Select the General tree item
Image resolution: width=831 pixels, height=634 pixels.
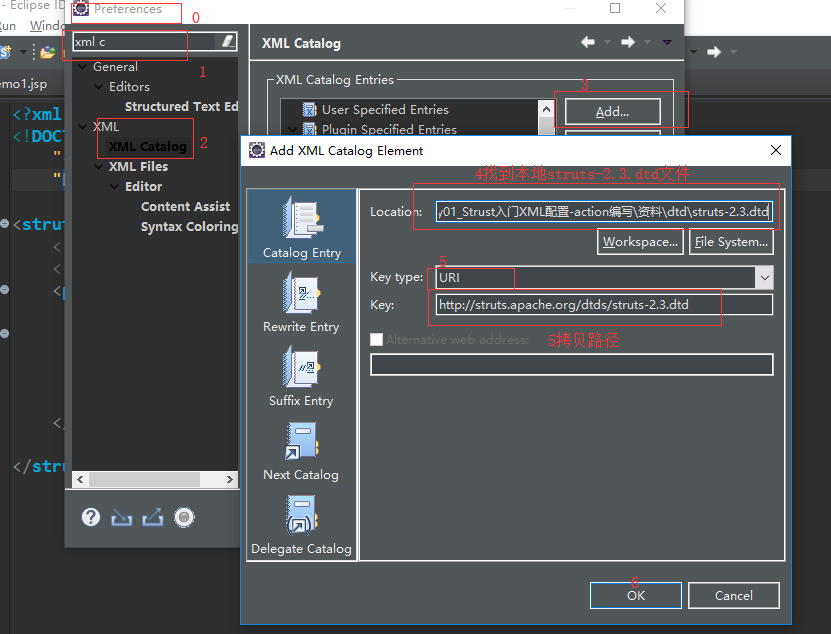pos(115,67)
